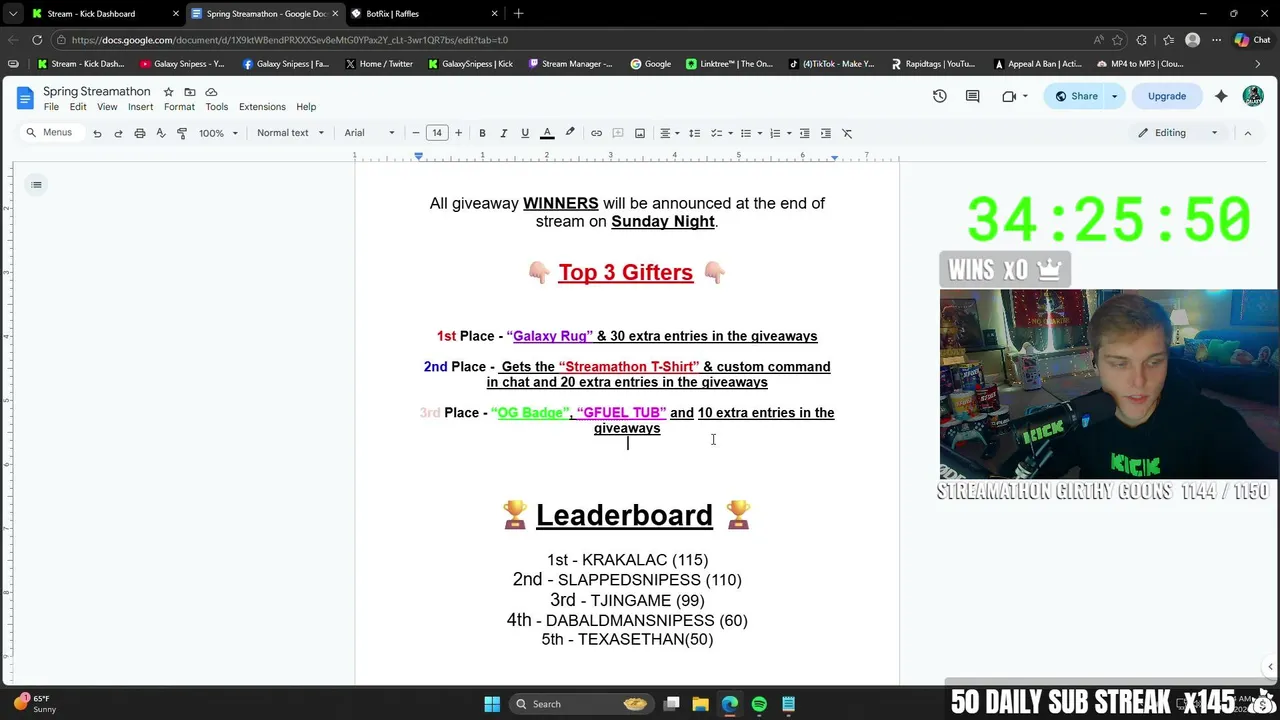Open the Insert menu

tap(140, 107)
